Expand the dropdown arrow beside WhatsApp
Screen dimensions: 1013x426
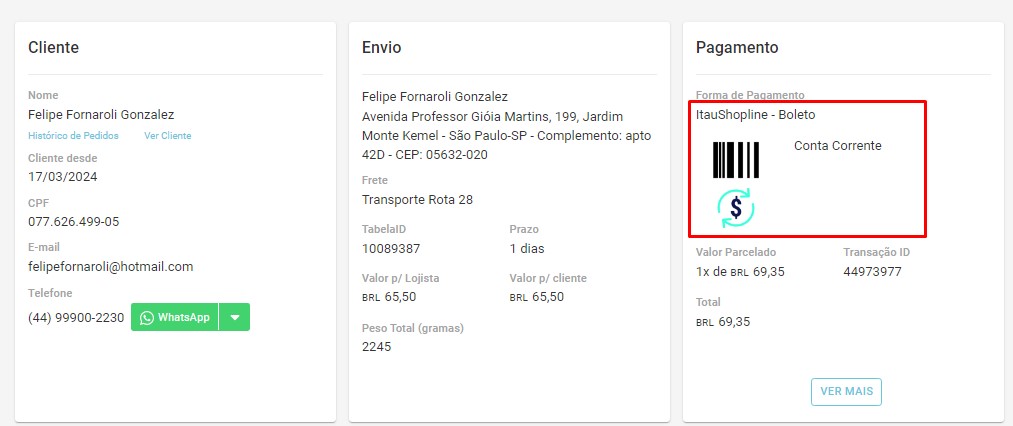235,317
